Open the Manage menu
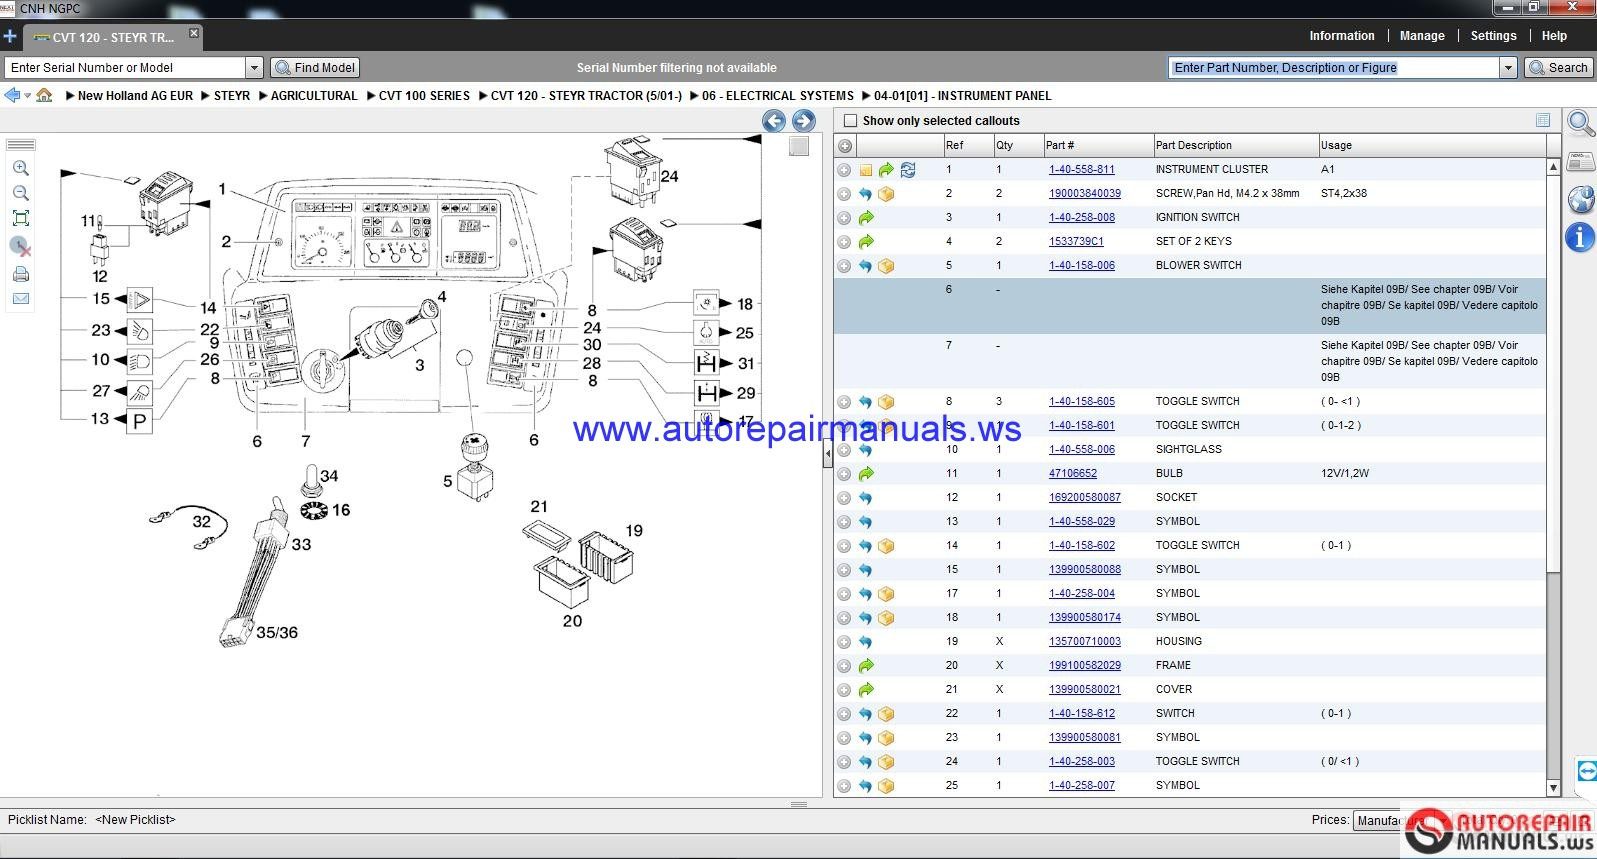Viewport: 1597px width, 859px height. pos(1422,36)
